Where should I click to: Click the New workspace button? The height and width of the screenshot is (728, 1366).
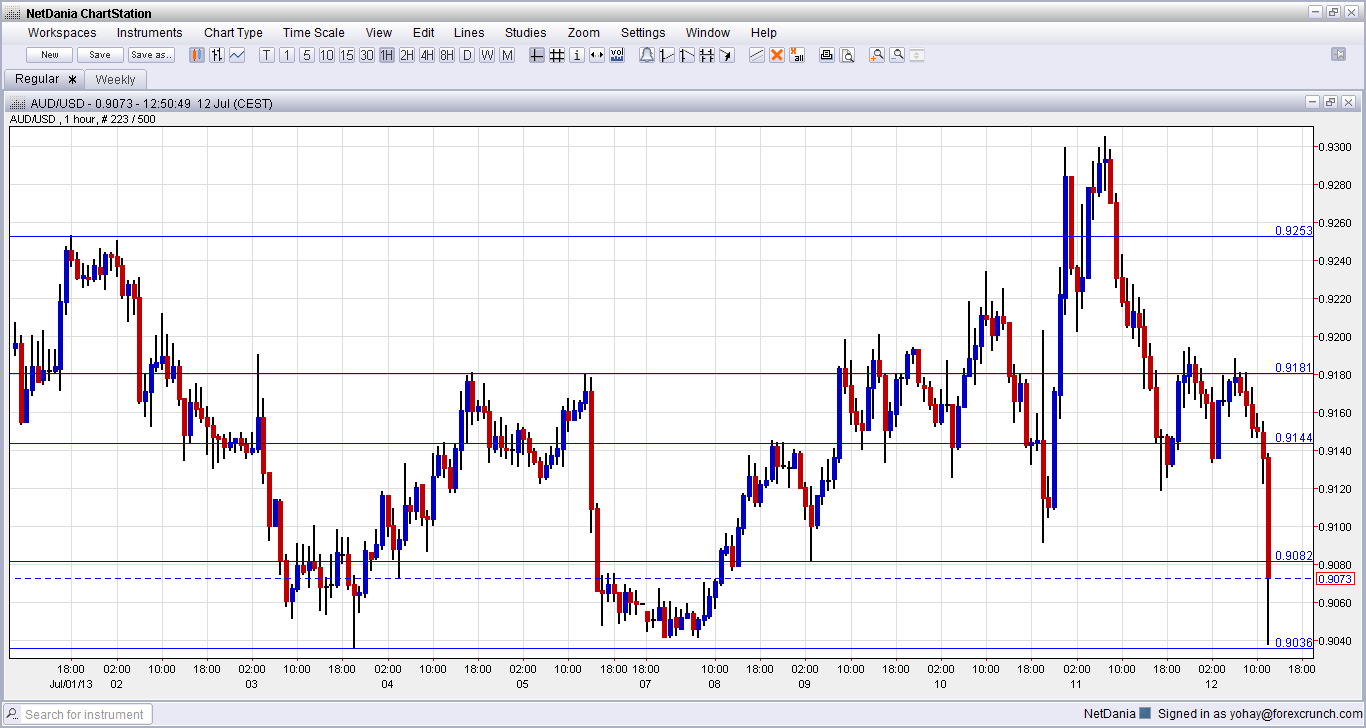pyautogui.click(x=50, y=55)
